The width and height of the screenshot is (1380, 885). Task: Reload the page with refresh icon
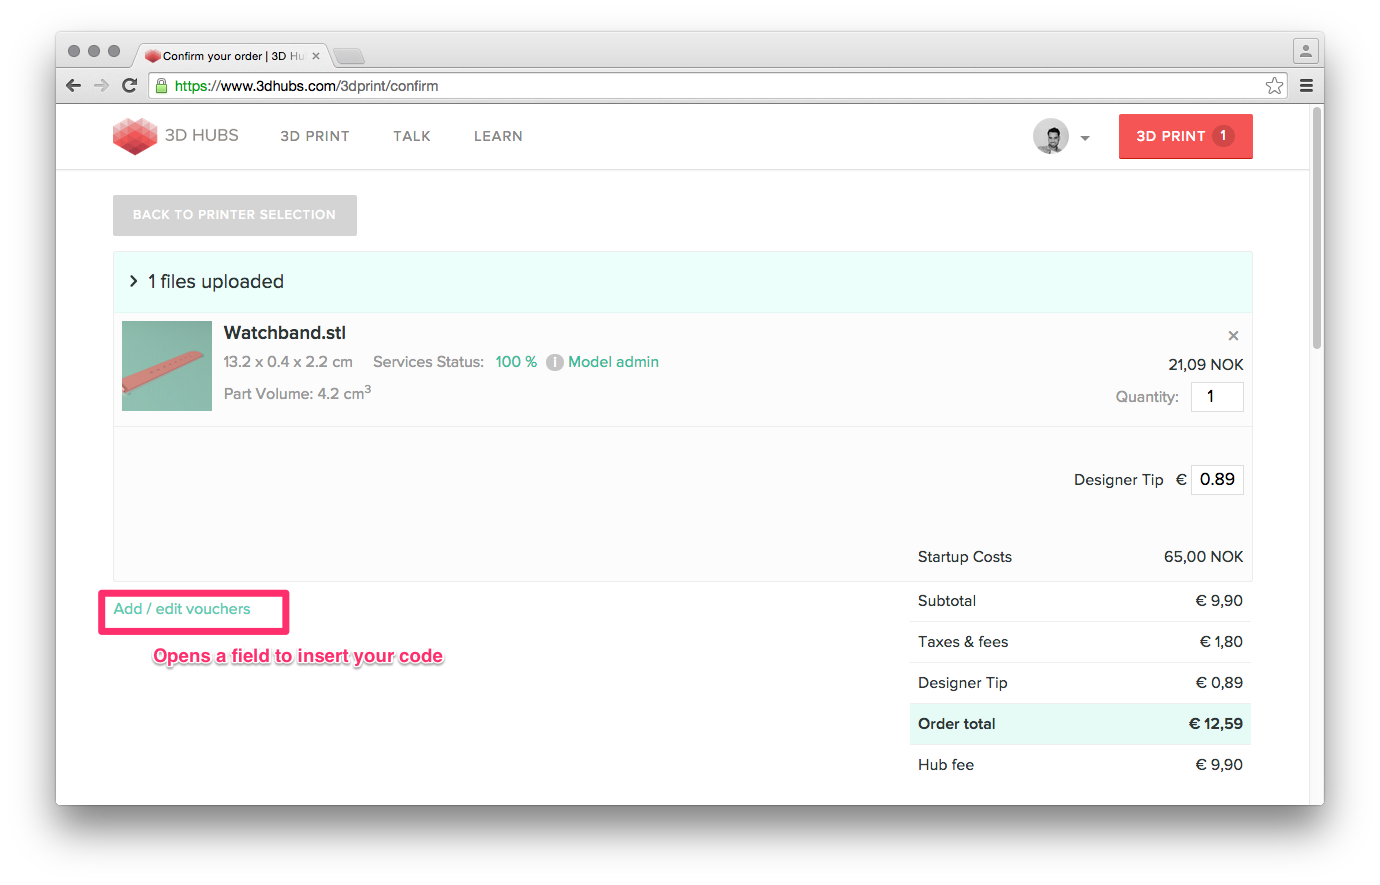pos(129,86)
